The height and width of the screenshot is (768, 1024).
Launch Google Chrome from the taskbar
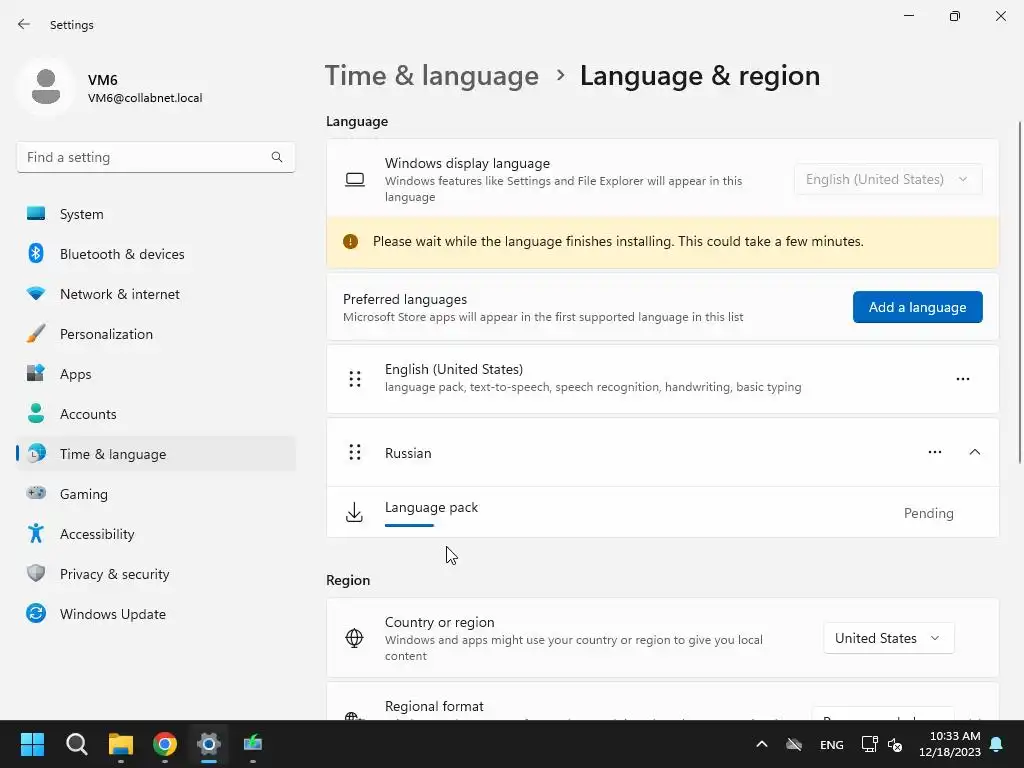pyautogui.click(x=165, y=744)
